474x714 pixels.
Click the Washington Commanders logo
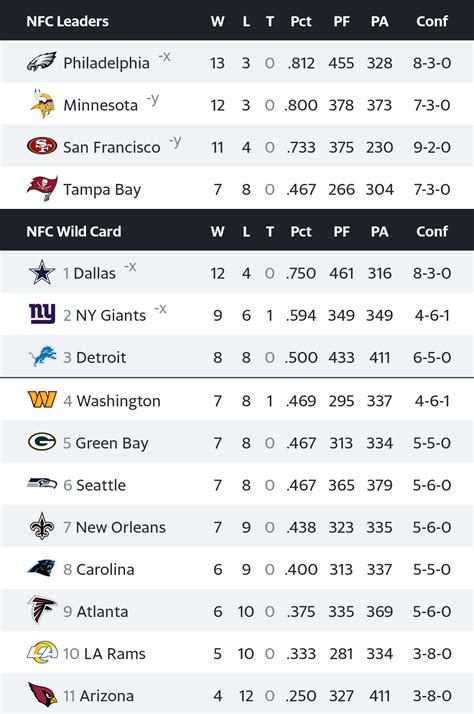pyautogui.click(x=42, y=399)
